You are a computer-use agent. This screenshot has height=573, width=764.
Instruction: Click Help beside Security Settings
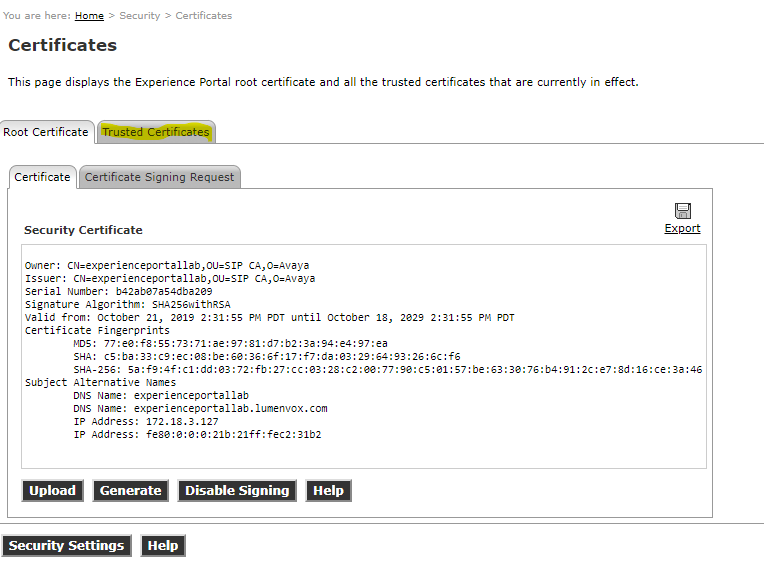[162, 545]
